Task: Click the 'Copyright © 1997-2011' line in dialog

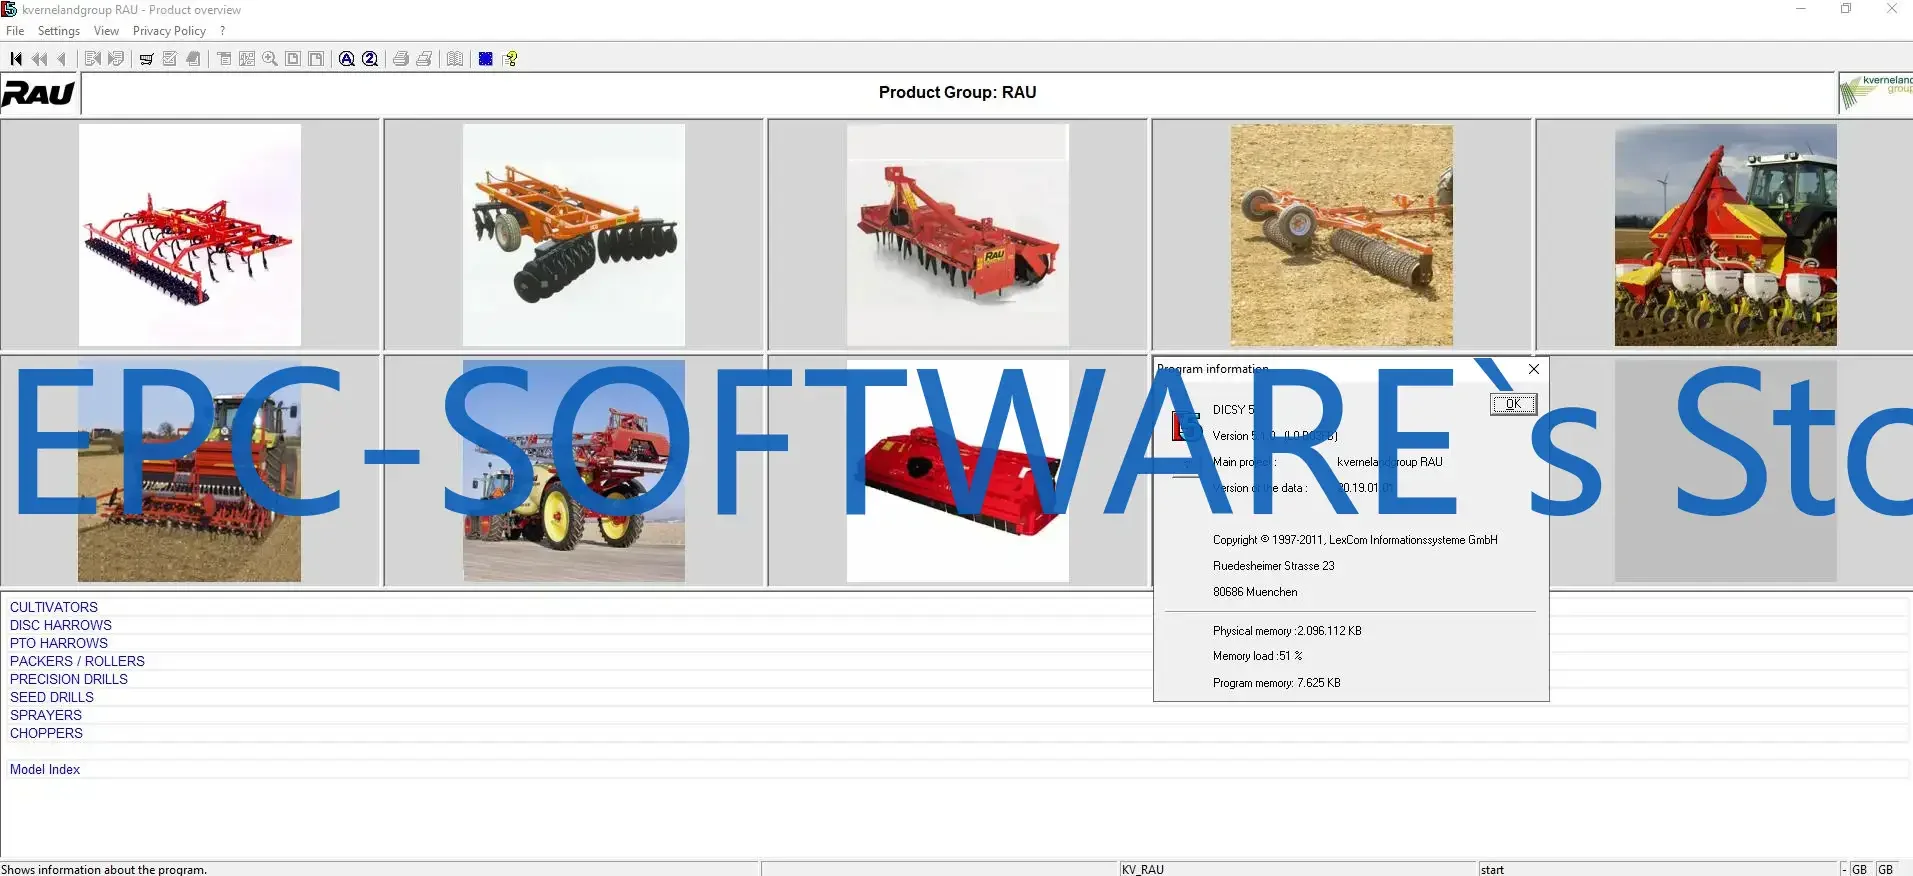Action: click(x=1355, y=540)
